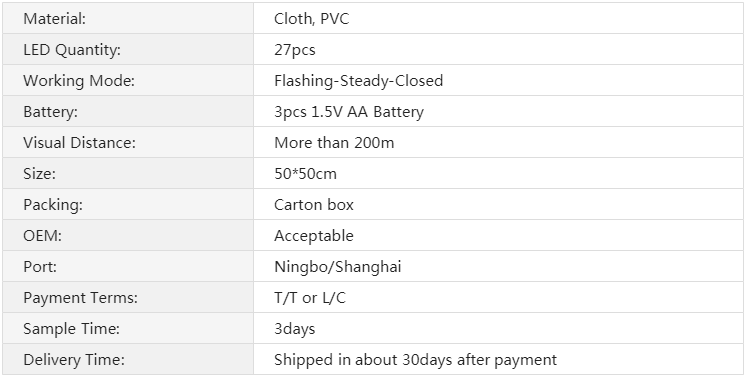Select More than 200m value
Viewport: 747px width, 378px height.
pos(334,143)
